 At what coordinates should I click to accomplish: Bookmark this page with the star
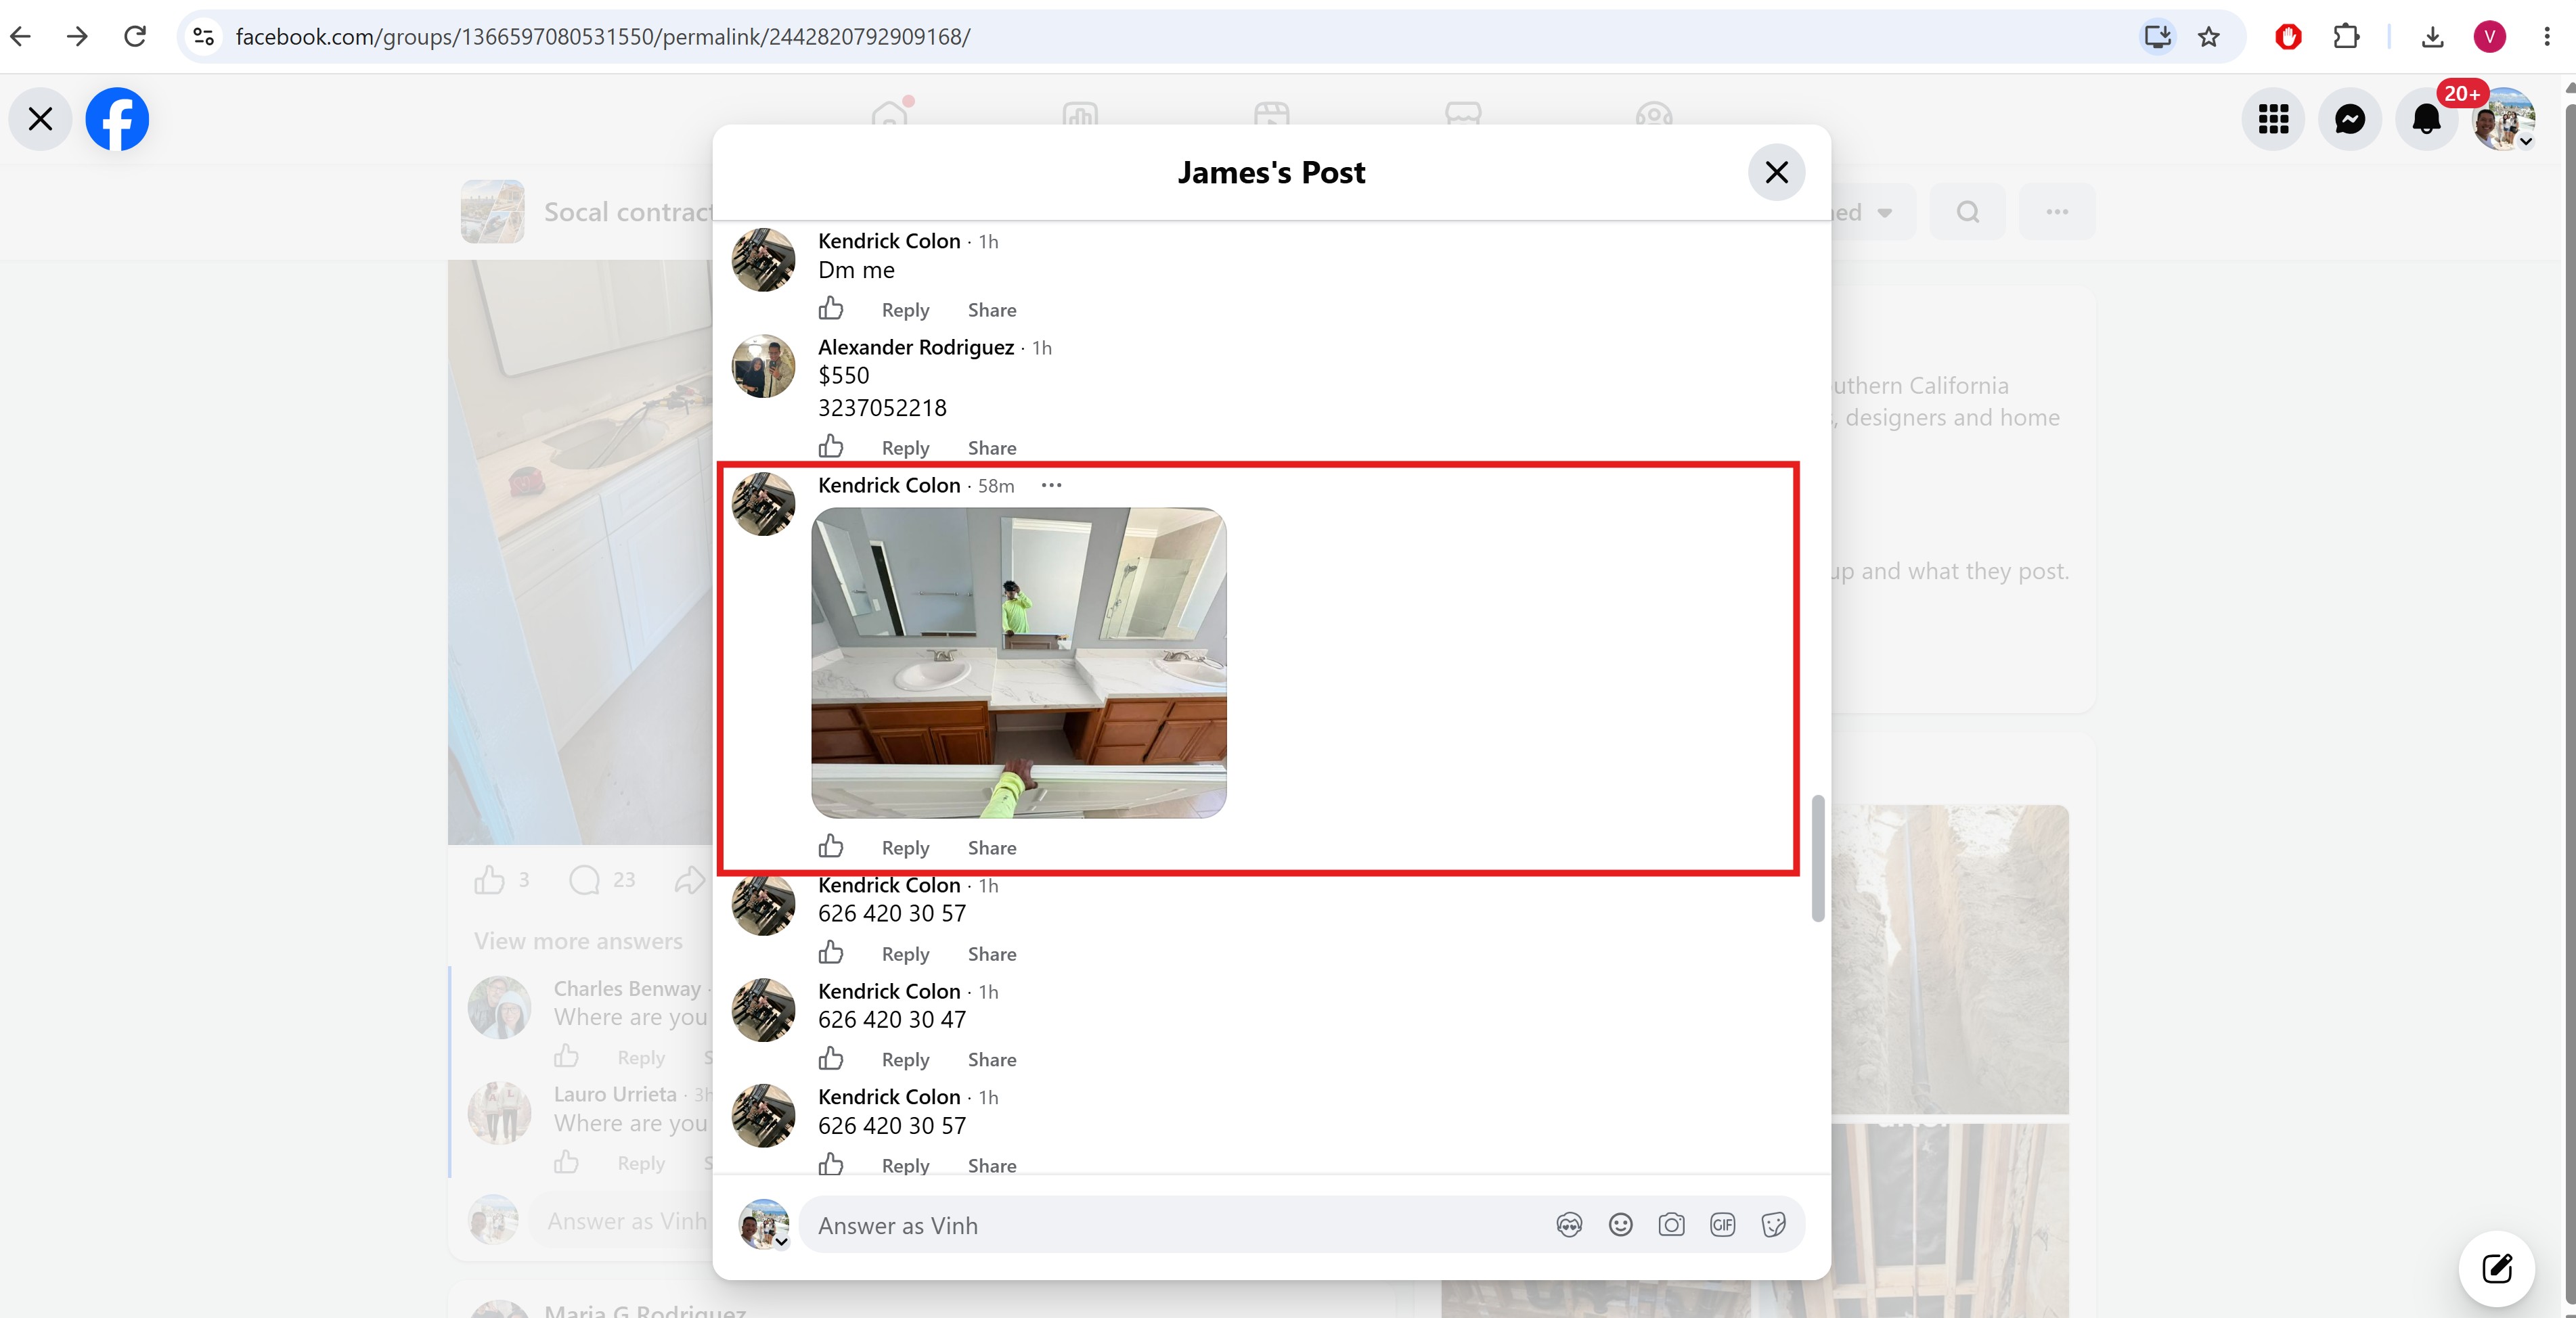click(2209, 37)
